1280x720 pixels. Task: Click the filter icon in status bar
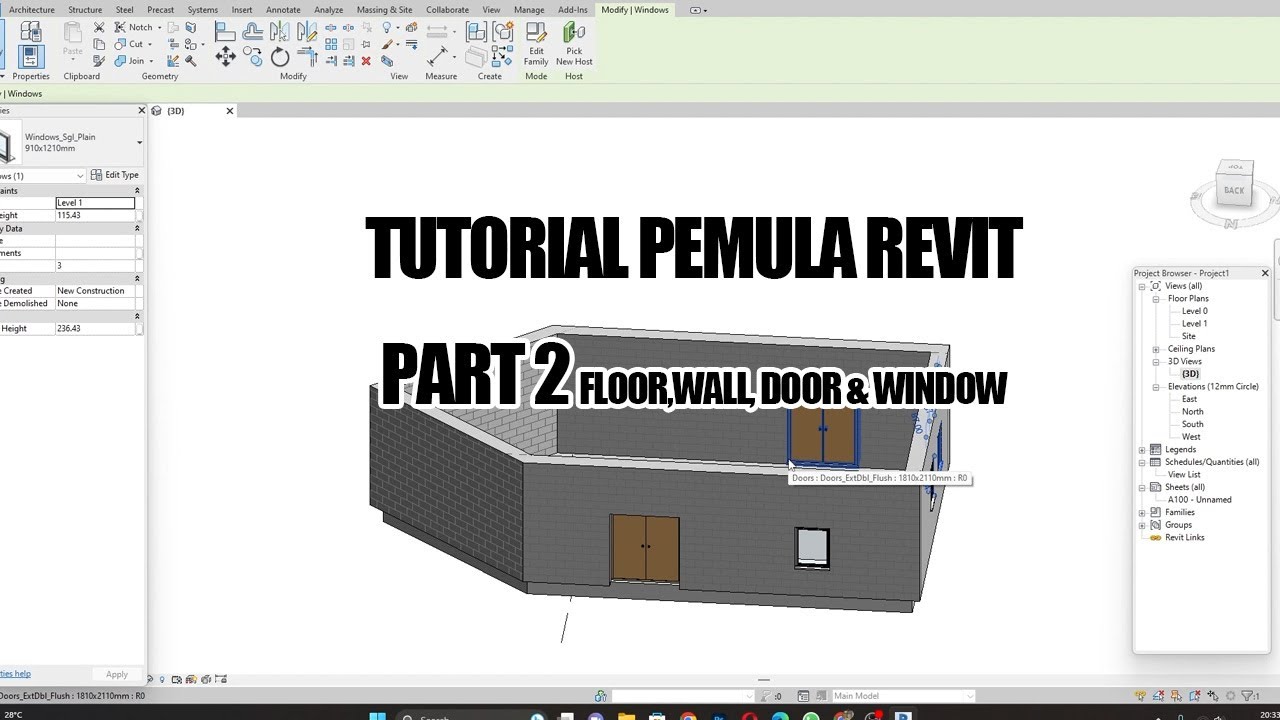coord(1249,696)
